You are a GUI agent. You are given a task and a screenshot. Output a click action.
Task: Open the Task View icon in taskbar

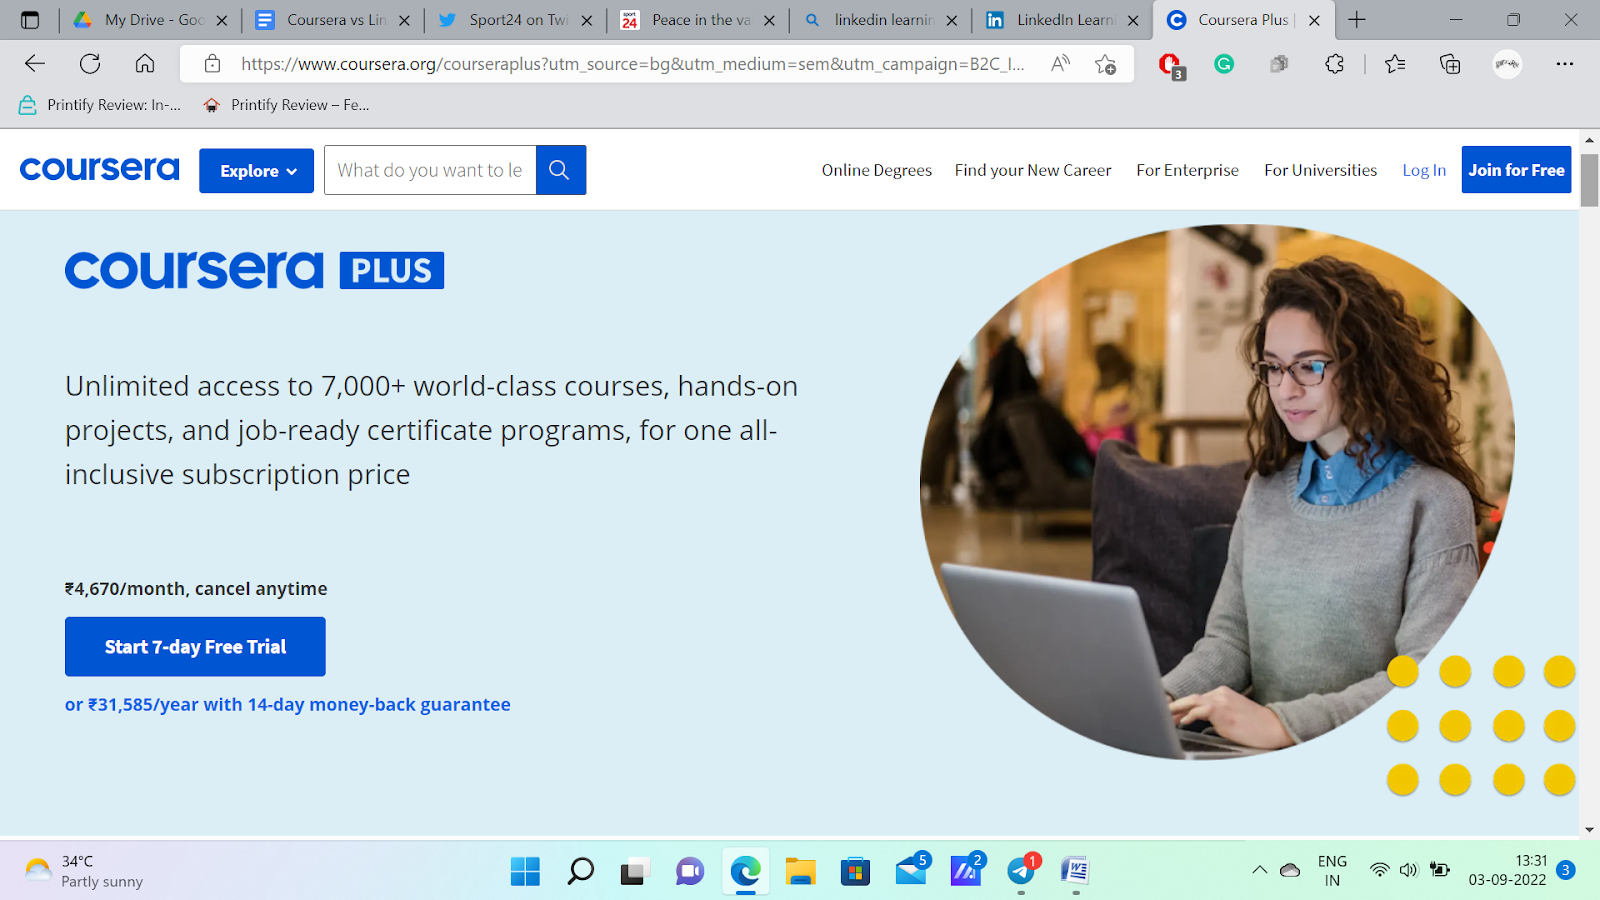click(634, 871)
